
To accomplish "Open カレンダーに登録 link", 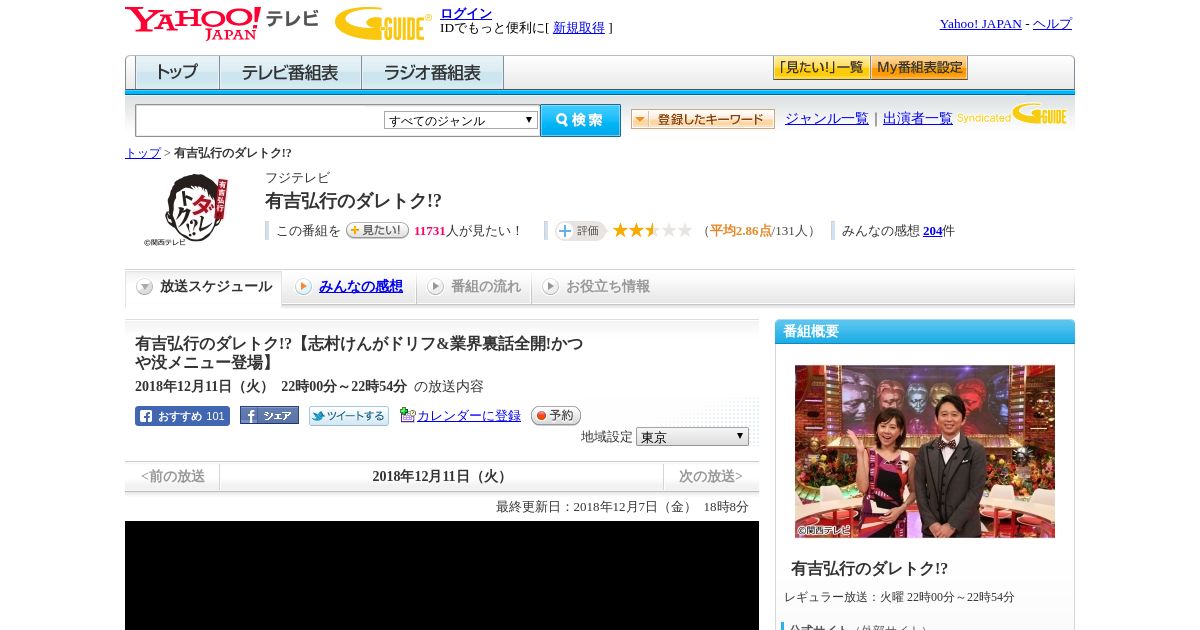I will (468, 416).
